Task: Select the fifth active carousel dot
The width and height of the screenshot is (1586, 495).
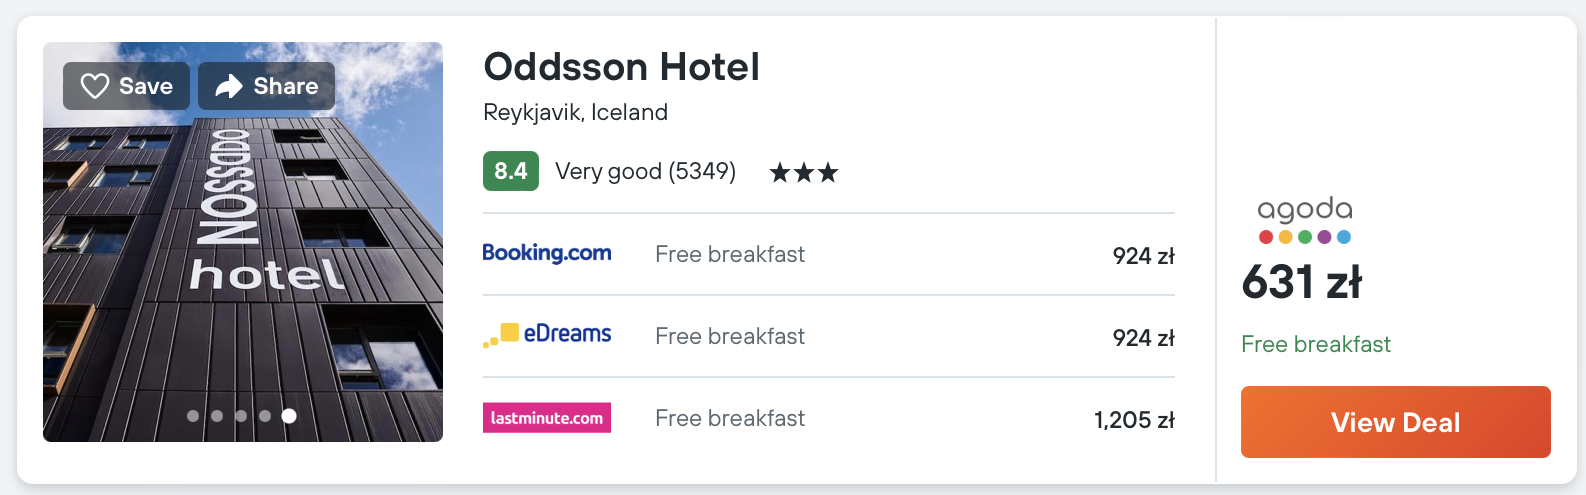Action: pos(289,416)
